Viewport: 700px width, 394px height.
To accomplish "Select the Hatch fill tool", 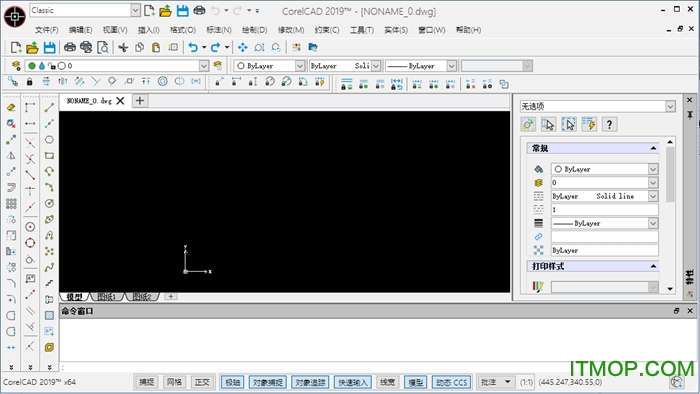I will click(49, 315).
